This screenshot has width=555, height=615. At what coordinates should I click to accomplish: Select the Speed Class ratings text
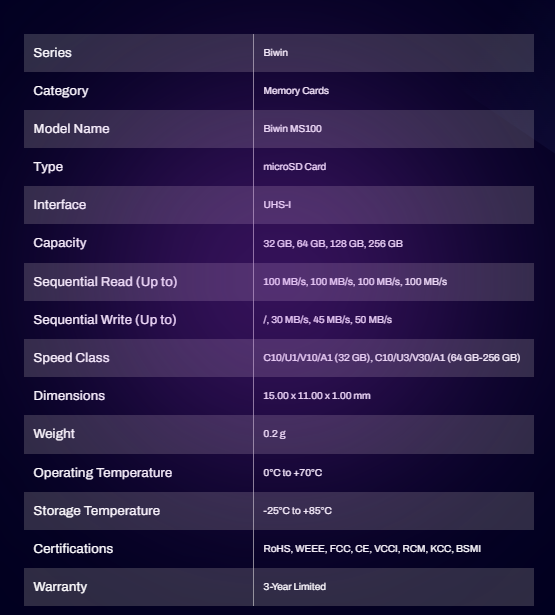391,358
